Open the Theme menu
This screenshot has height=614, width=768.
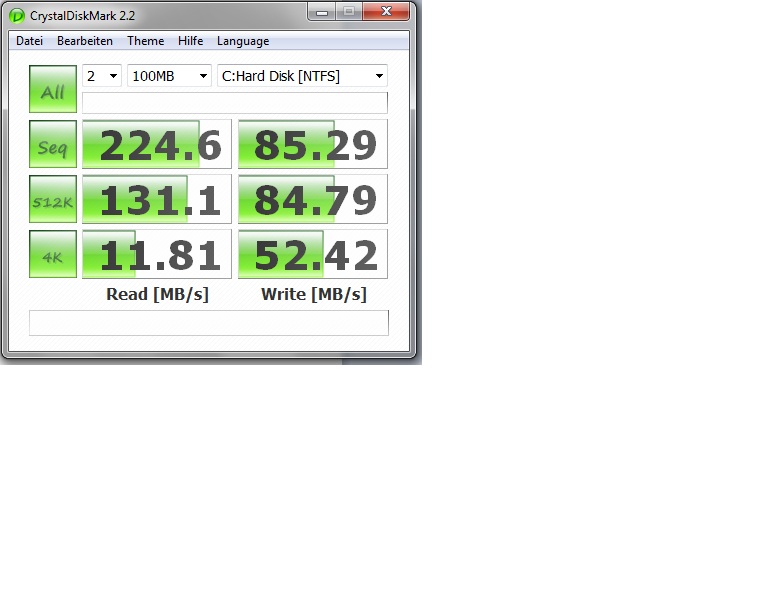coord(145,41)
